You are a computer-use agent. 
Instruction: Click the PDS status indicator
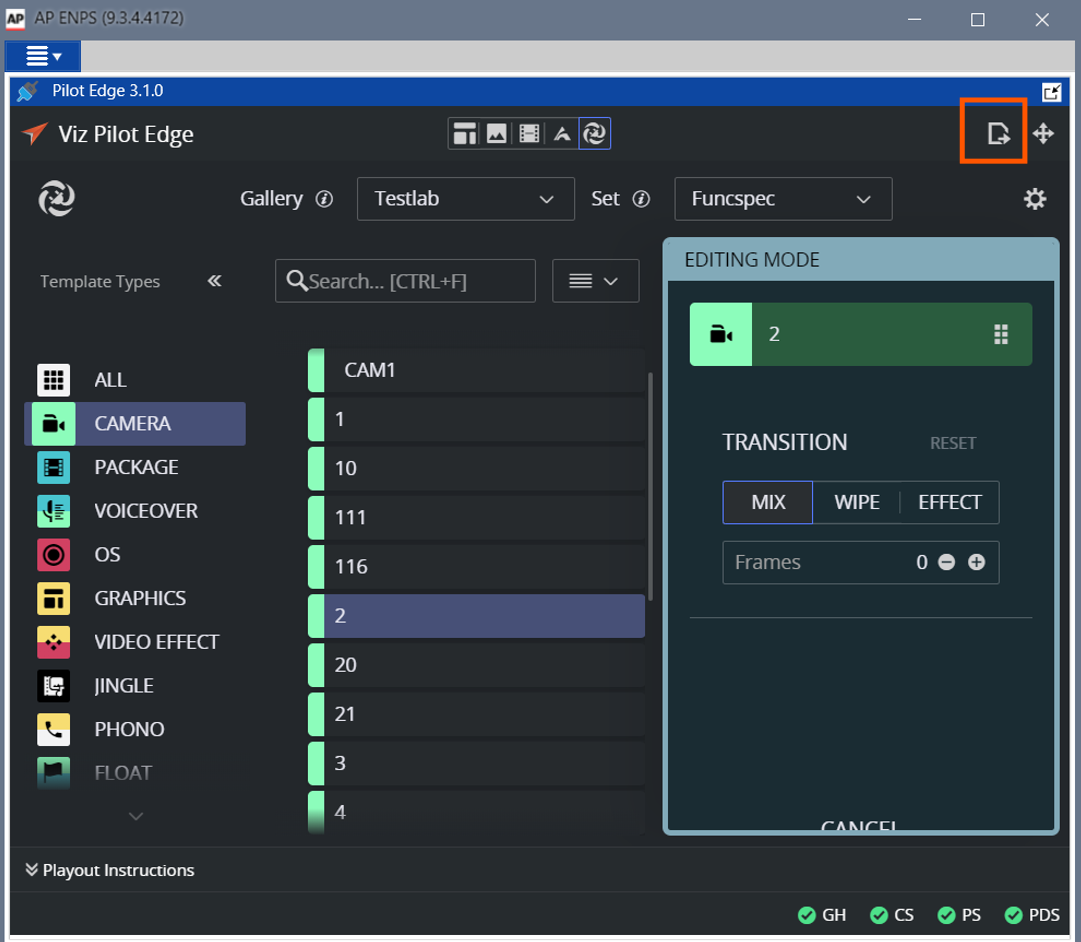(1032, 915)
